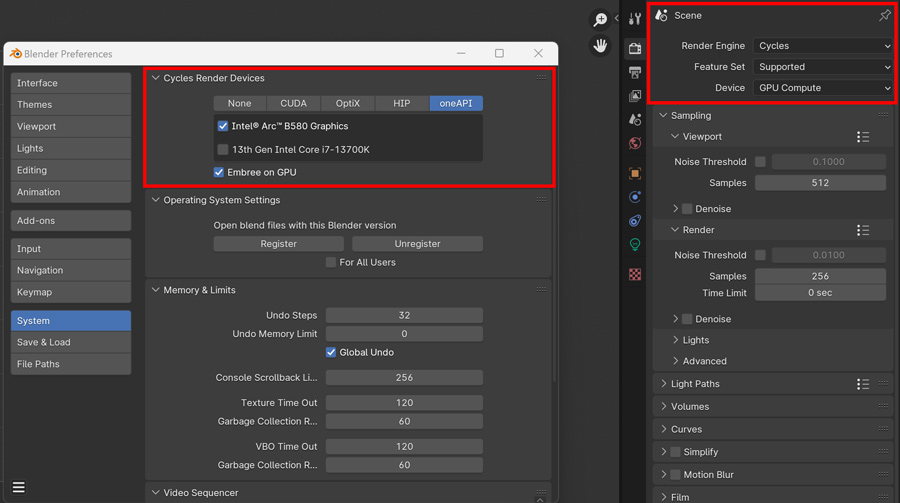Enable 13th Gen Intel Core i7-13700K device
Image resolution: width=900 pixels, height=503 pixels.
pos(223,149)
